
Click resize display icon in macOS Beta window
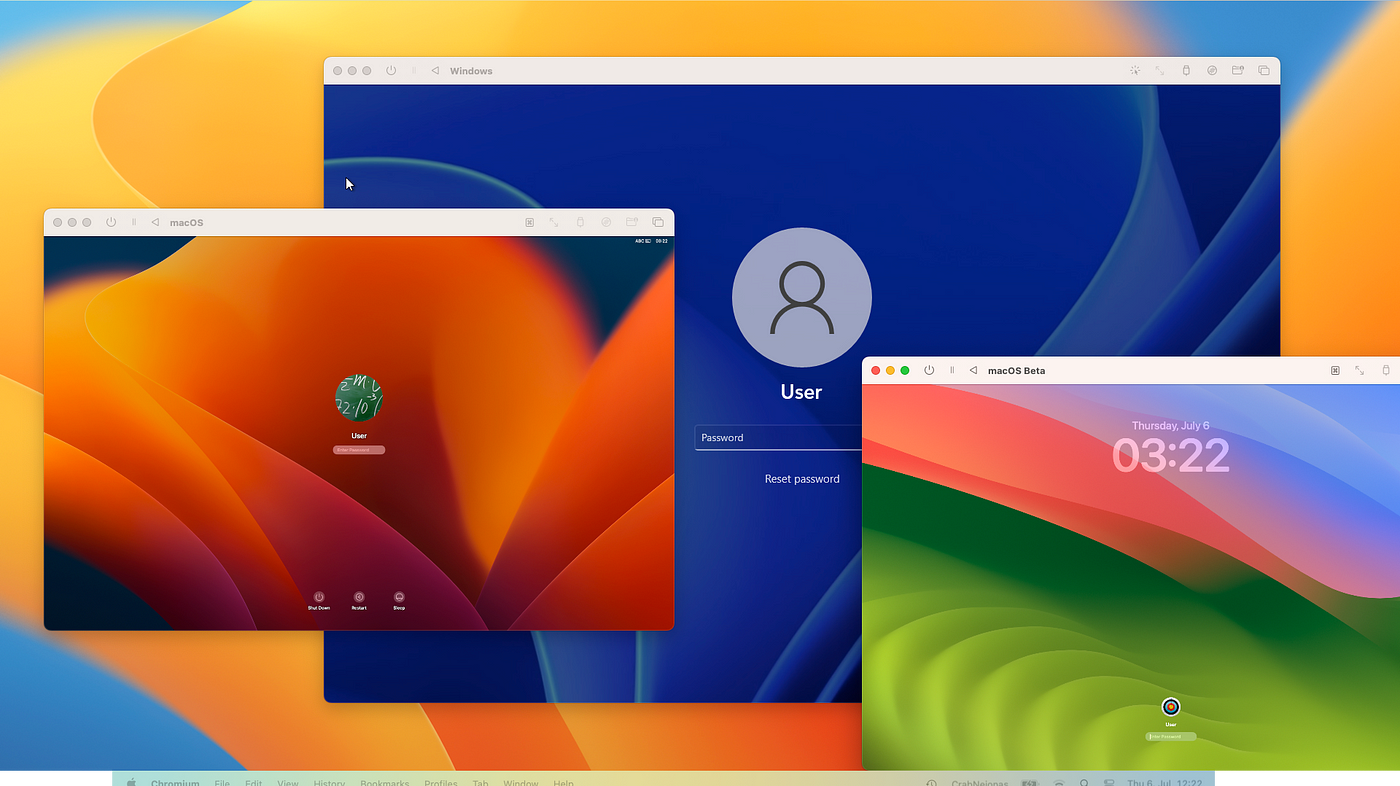pos(1360,370)
